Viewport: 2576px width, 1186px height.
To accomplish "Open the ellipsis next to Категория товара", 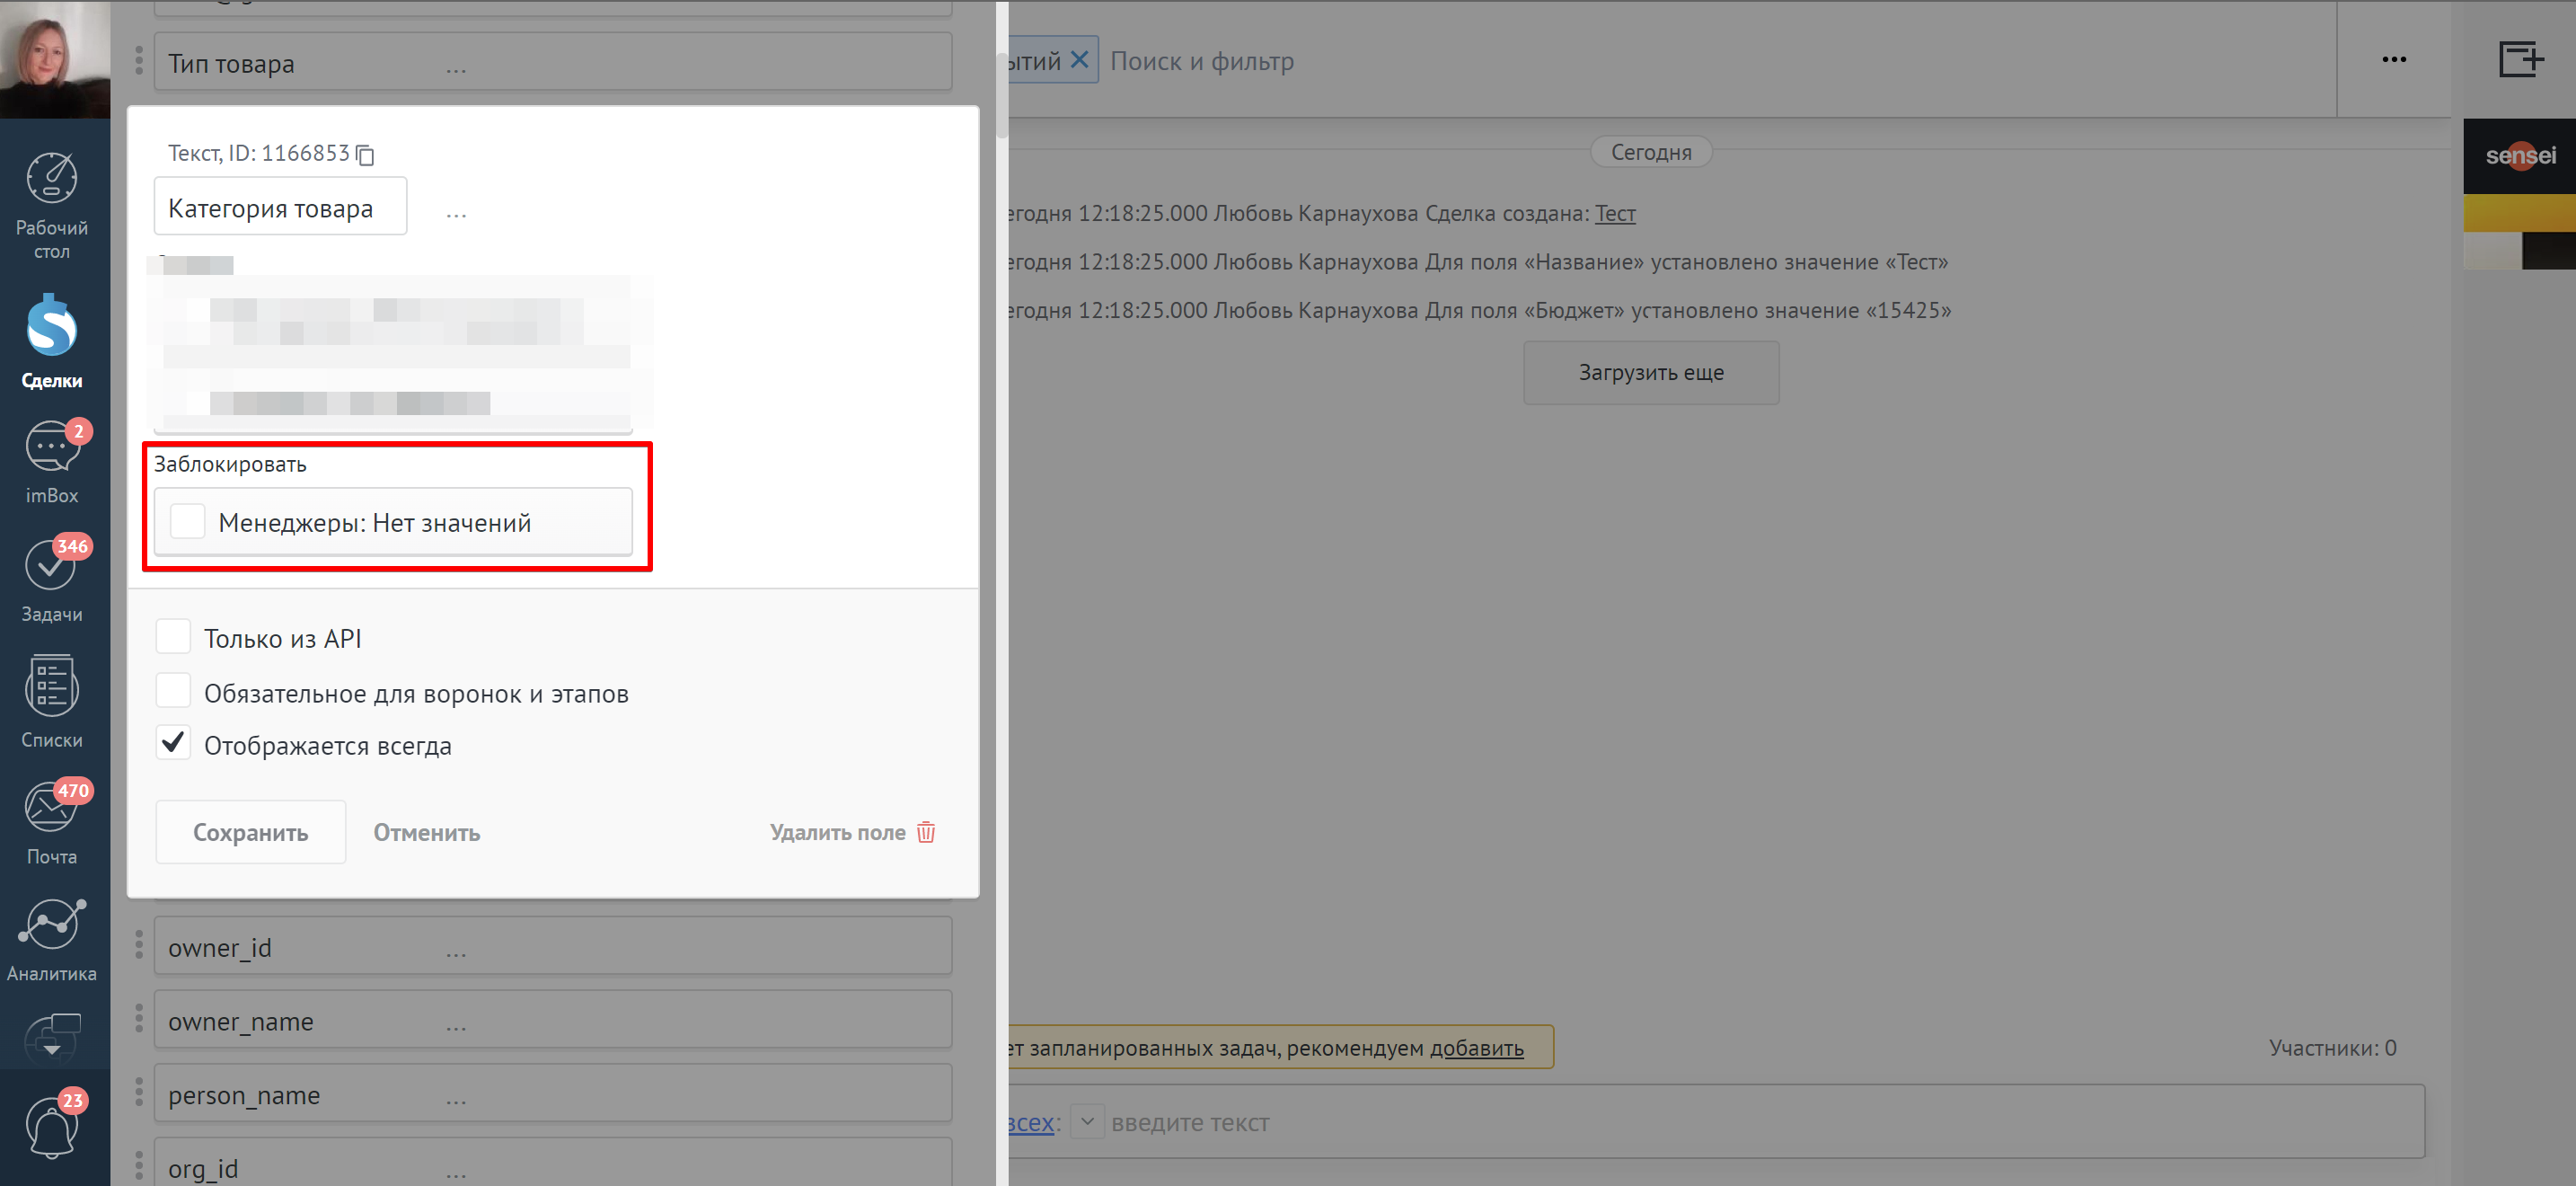I will click(x=456, y=214).
